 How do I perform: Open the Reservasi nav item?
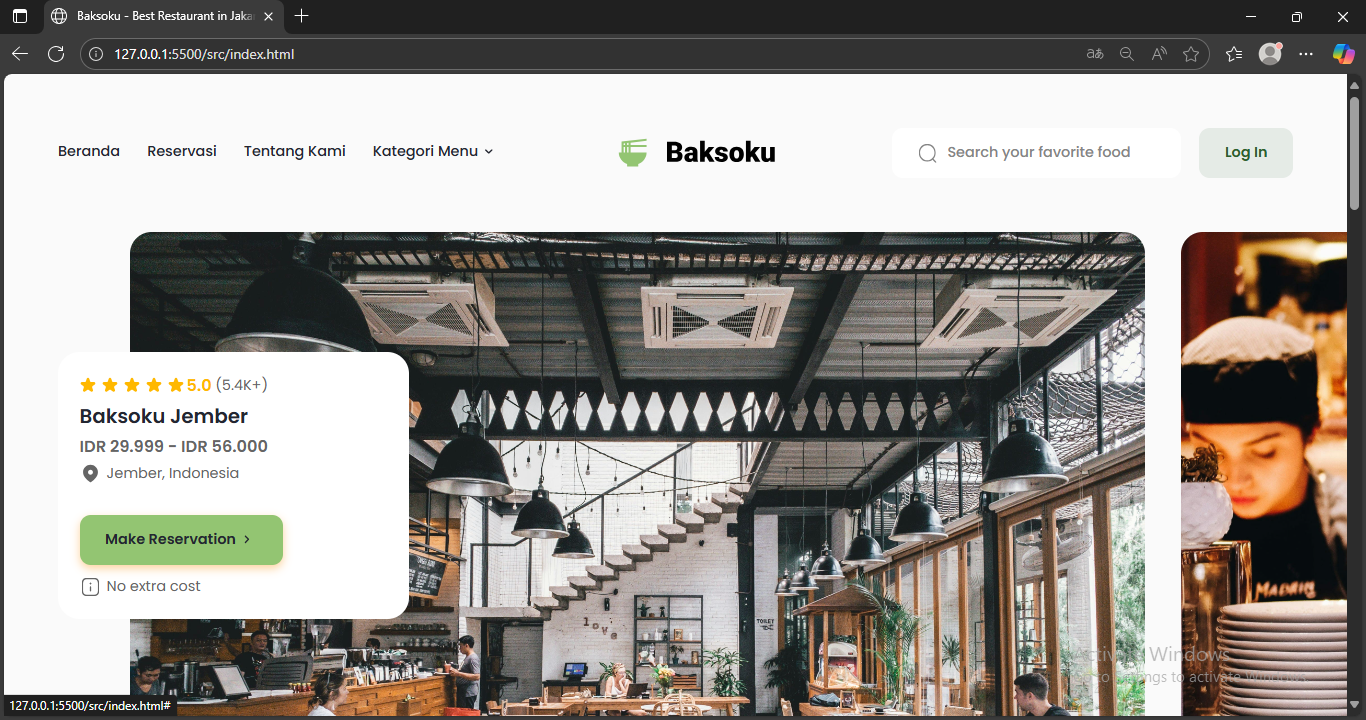pyautogui.click(x=182, y=151)
